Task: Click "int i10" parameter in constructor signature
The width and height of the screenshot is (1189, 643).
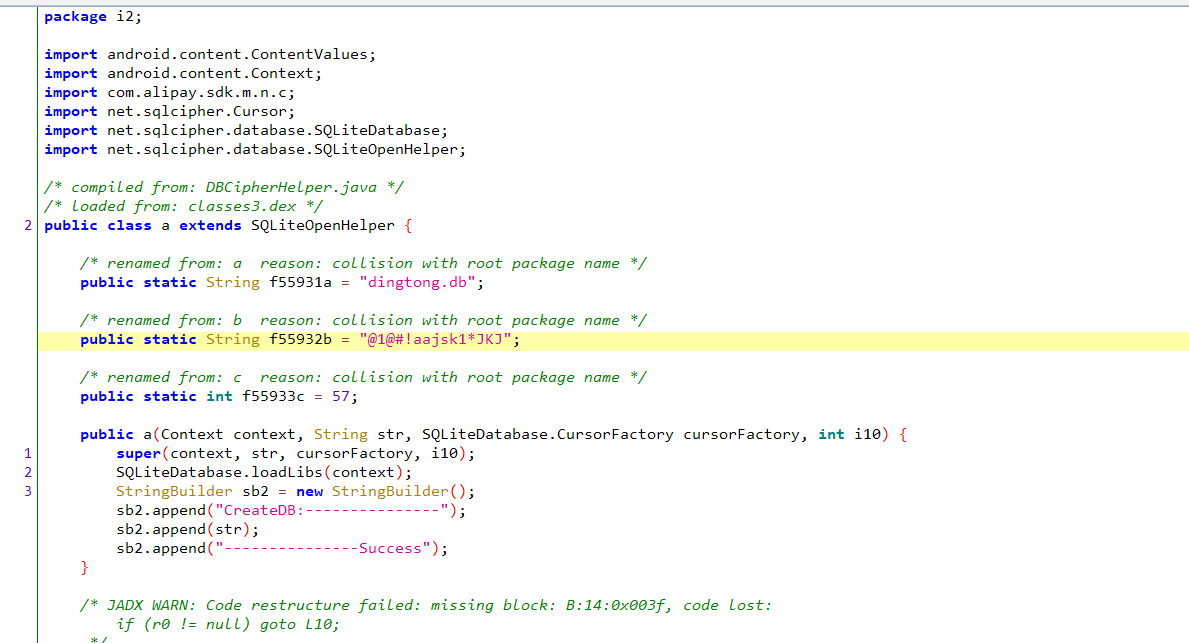Action: pyautogui.click(x=849, y=434)
